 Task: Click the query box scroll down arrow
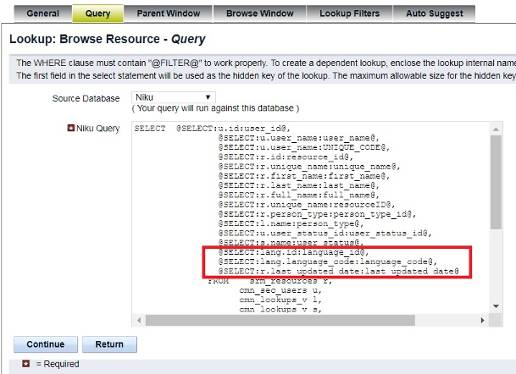pos(496,306)
